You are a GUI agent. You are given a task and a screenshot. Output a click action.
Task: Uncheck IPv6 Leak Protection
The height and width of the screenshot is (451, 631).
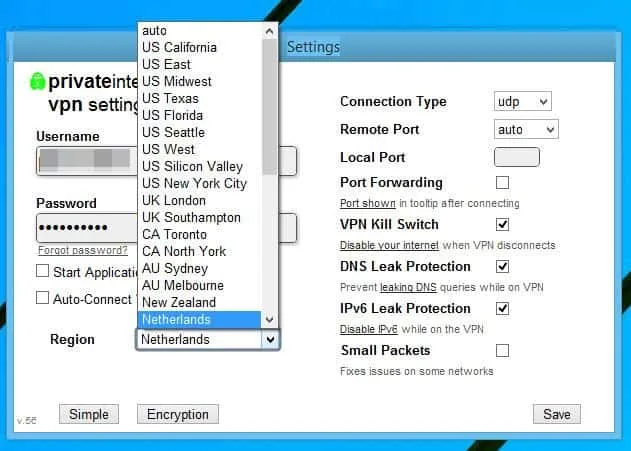point(502,309)
